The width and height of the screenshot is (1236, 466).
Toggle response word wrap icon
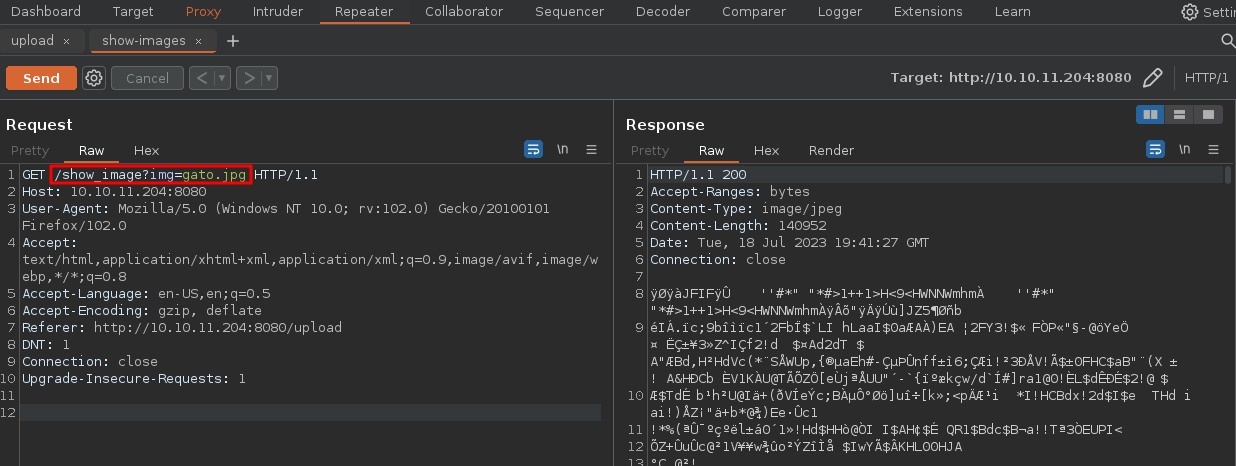coord(1156,149)
